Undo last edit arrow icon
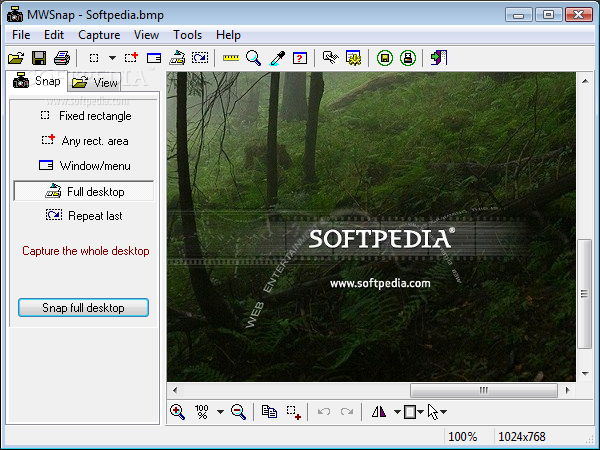This screenshot has width=600, height=450. point(324,412)
